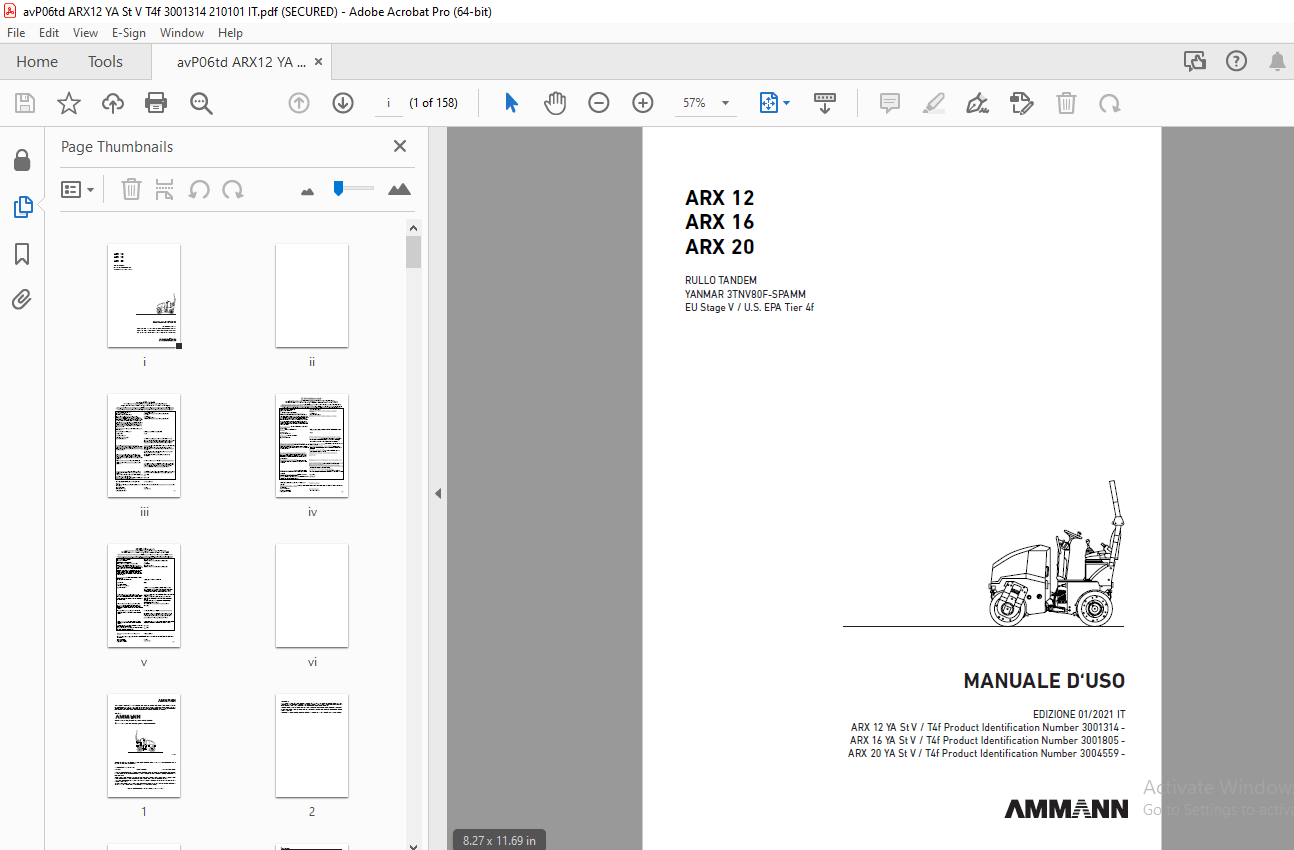Viewport: 1294px width, 850px height.
Task: Open the zoom level dropdown arrow
Action: (x=725, y=103)
